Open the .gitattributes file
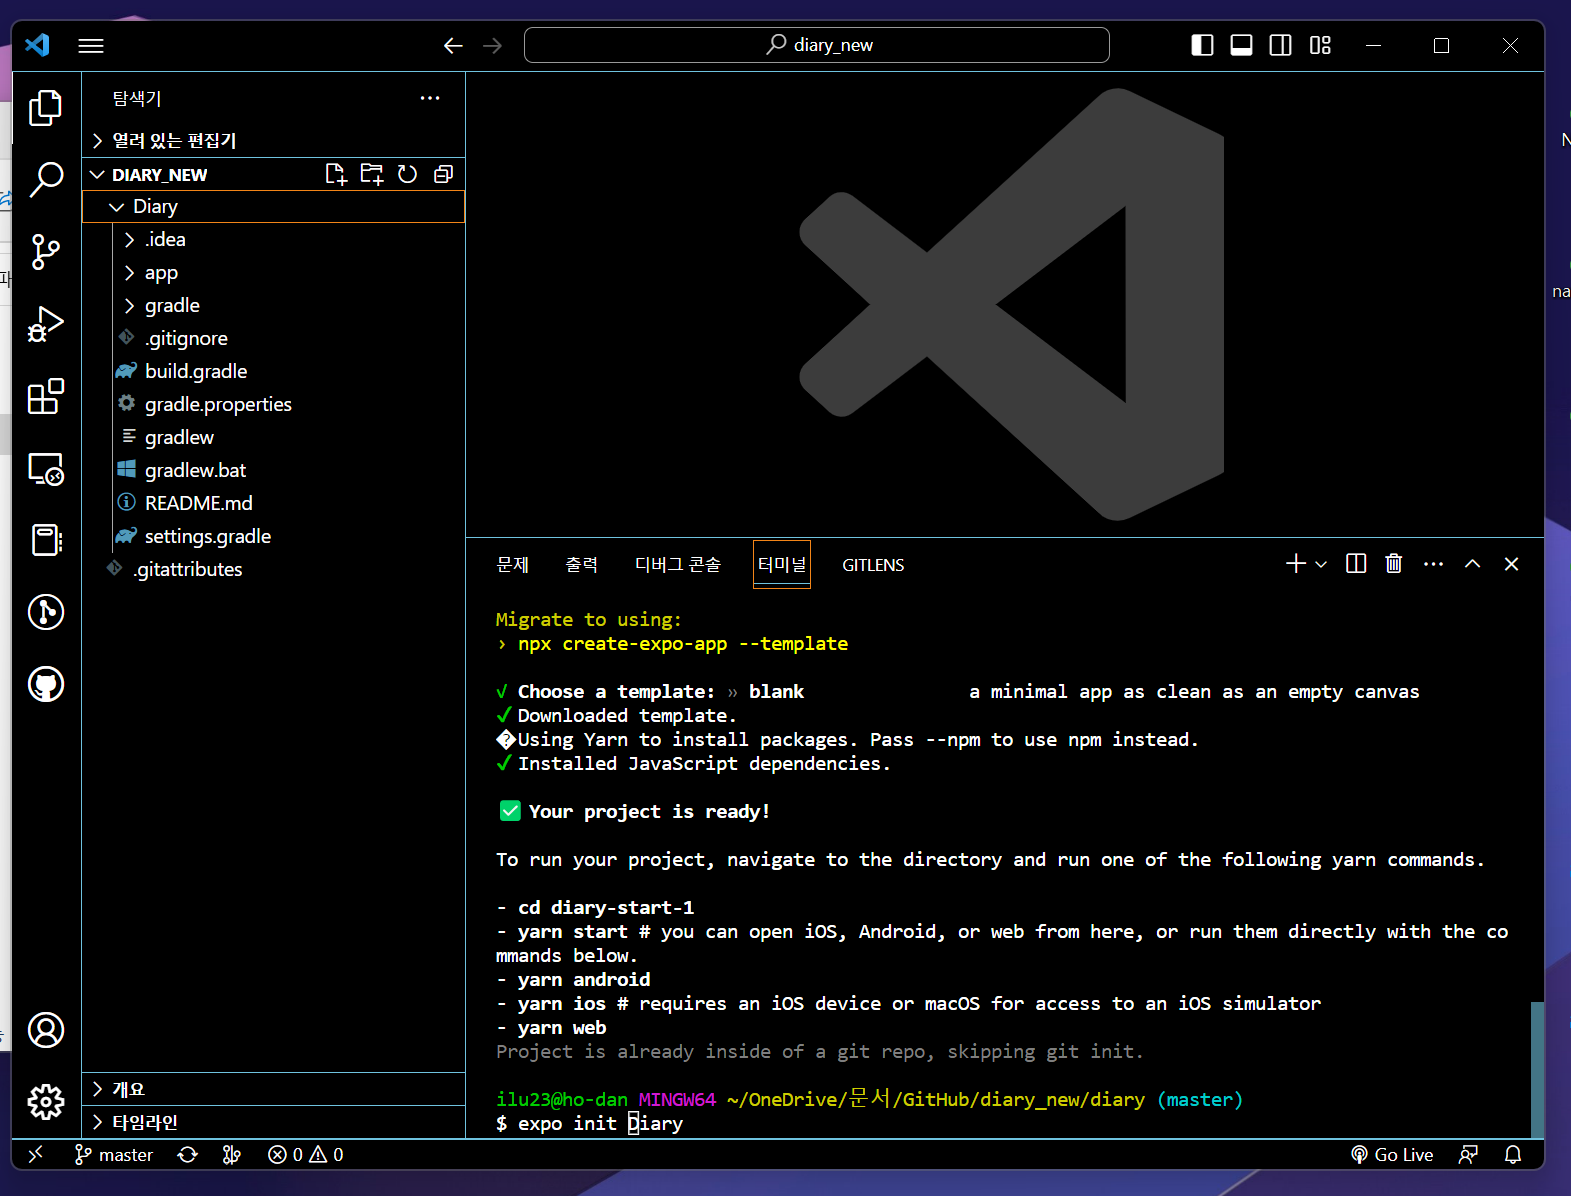 [x=273, y=570]
